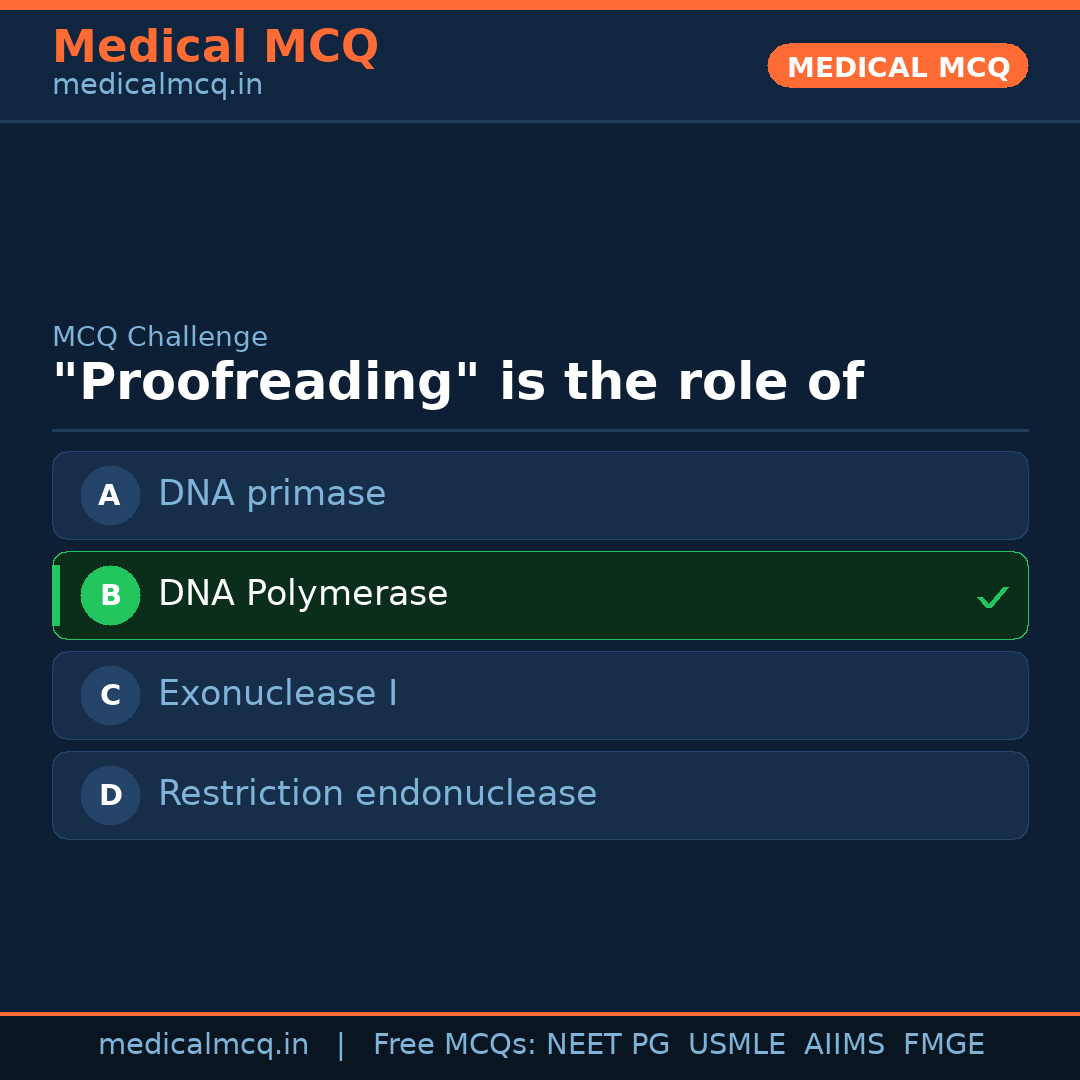Viewport: 1080px width, 1080px height.
Task: Click the Free MCQs footer text
Action: click(454, 1045)
